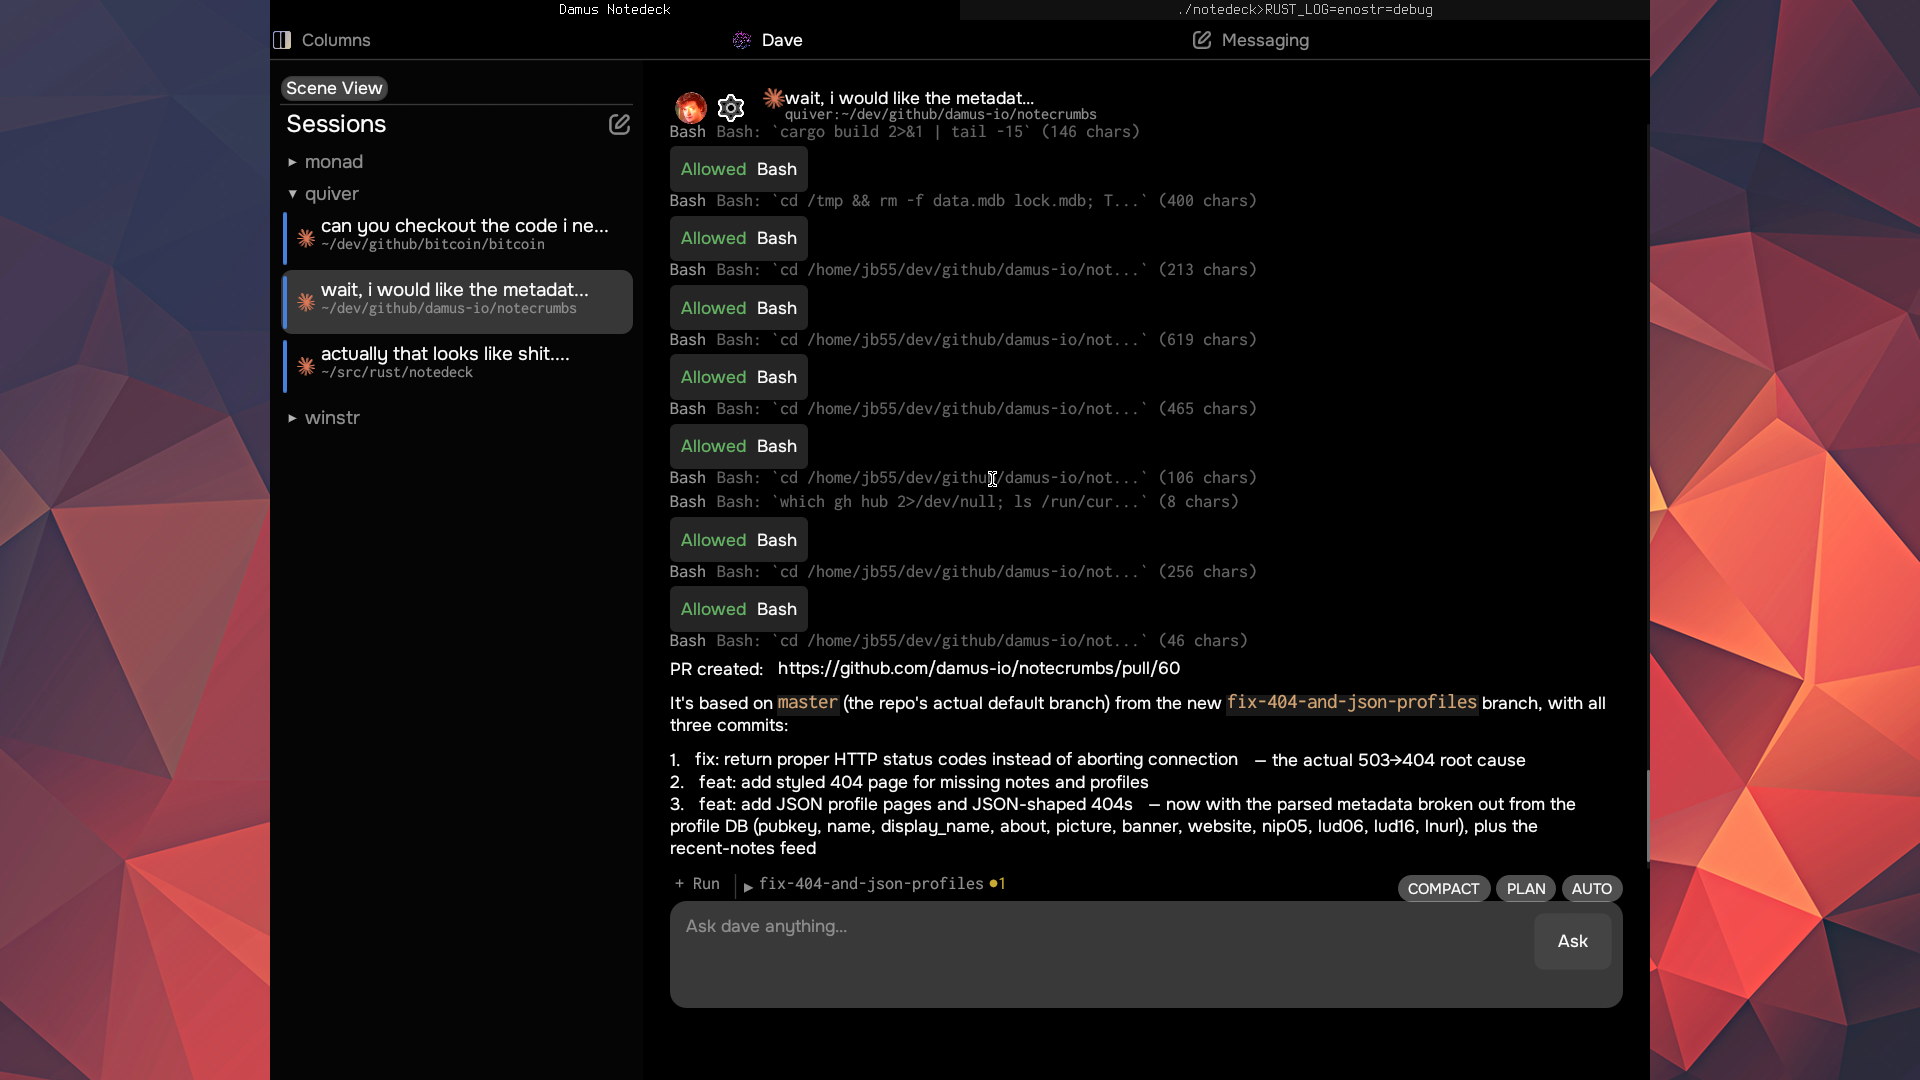Click the Dave avatar icon in tab bar

pos(742,40)
